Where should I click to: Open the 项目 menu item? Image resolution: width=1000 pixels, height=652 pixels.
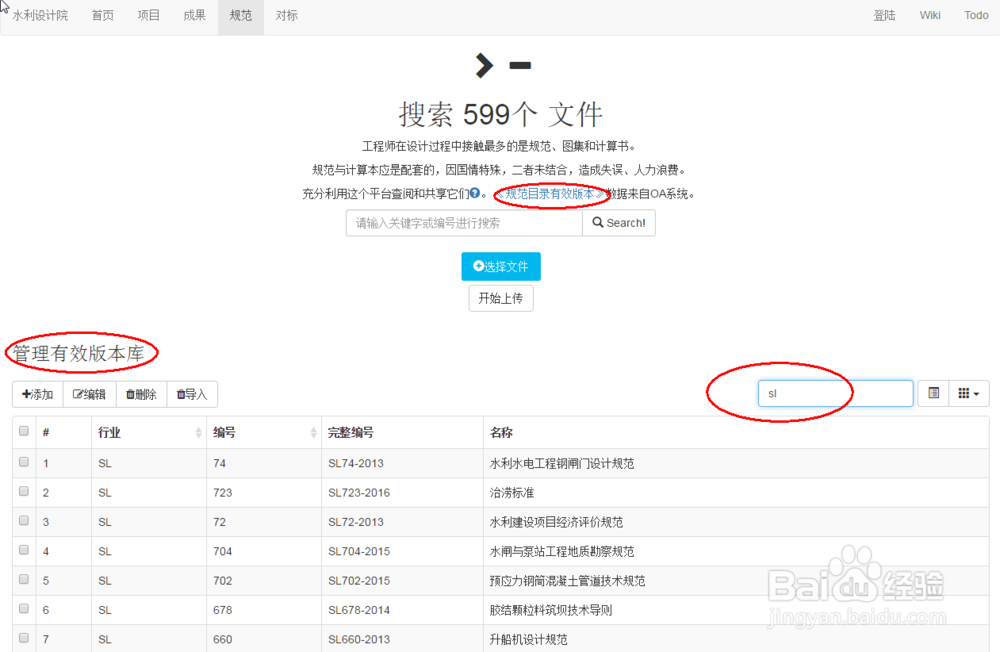148,16
